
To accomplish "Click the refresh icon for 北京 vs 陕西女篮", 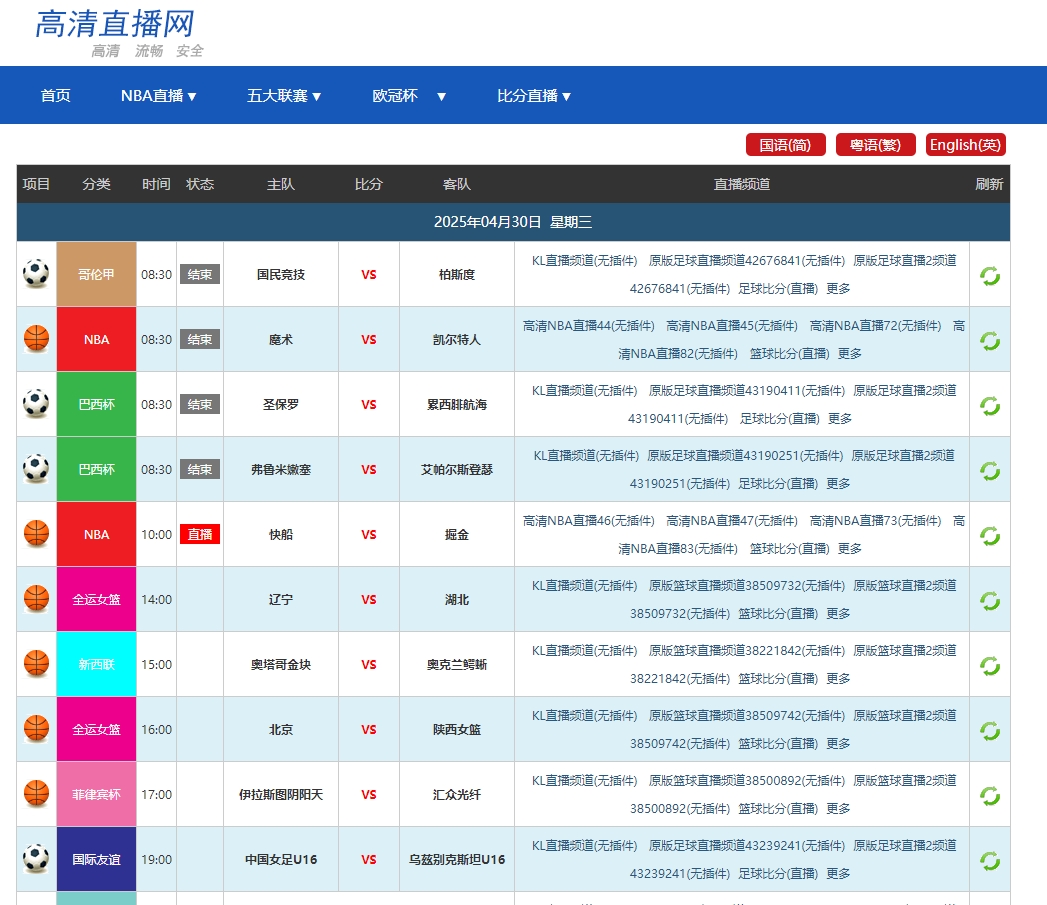I will point(990,729).
